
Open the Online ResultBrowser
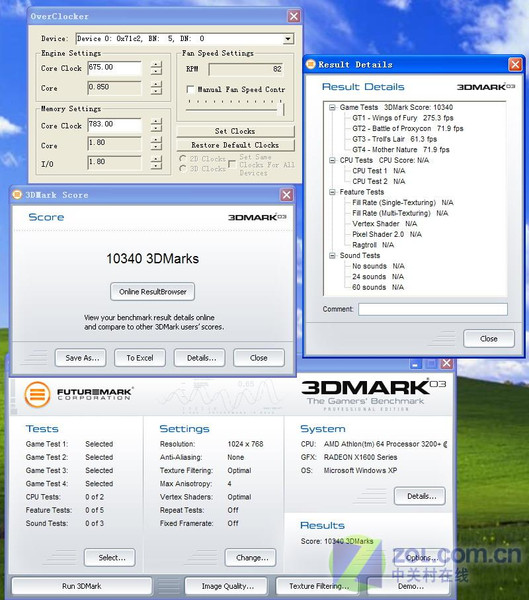point(152,292)
